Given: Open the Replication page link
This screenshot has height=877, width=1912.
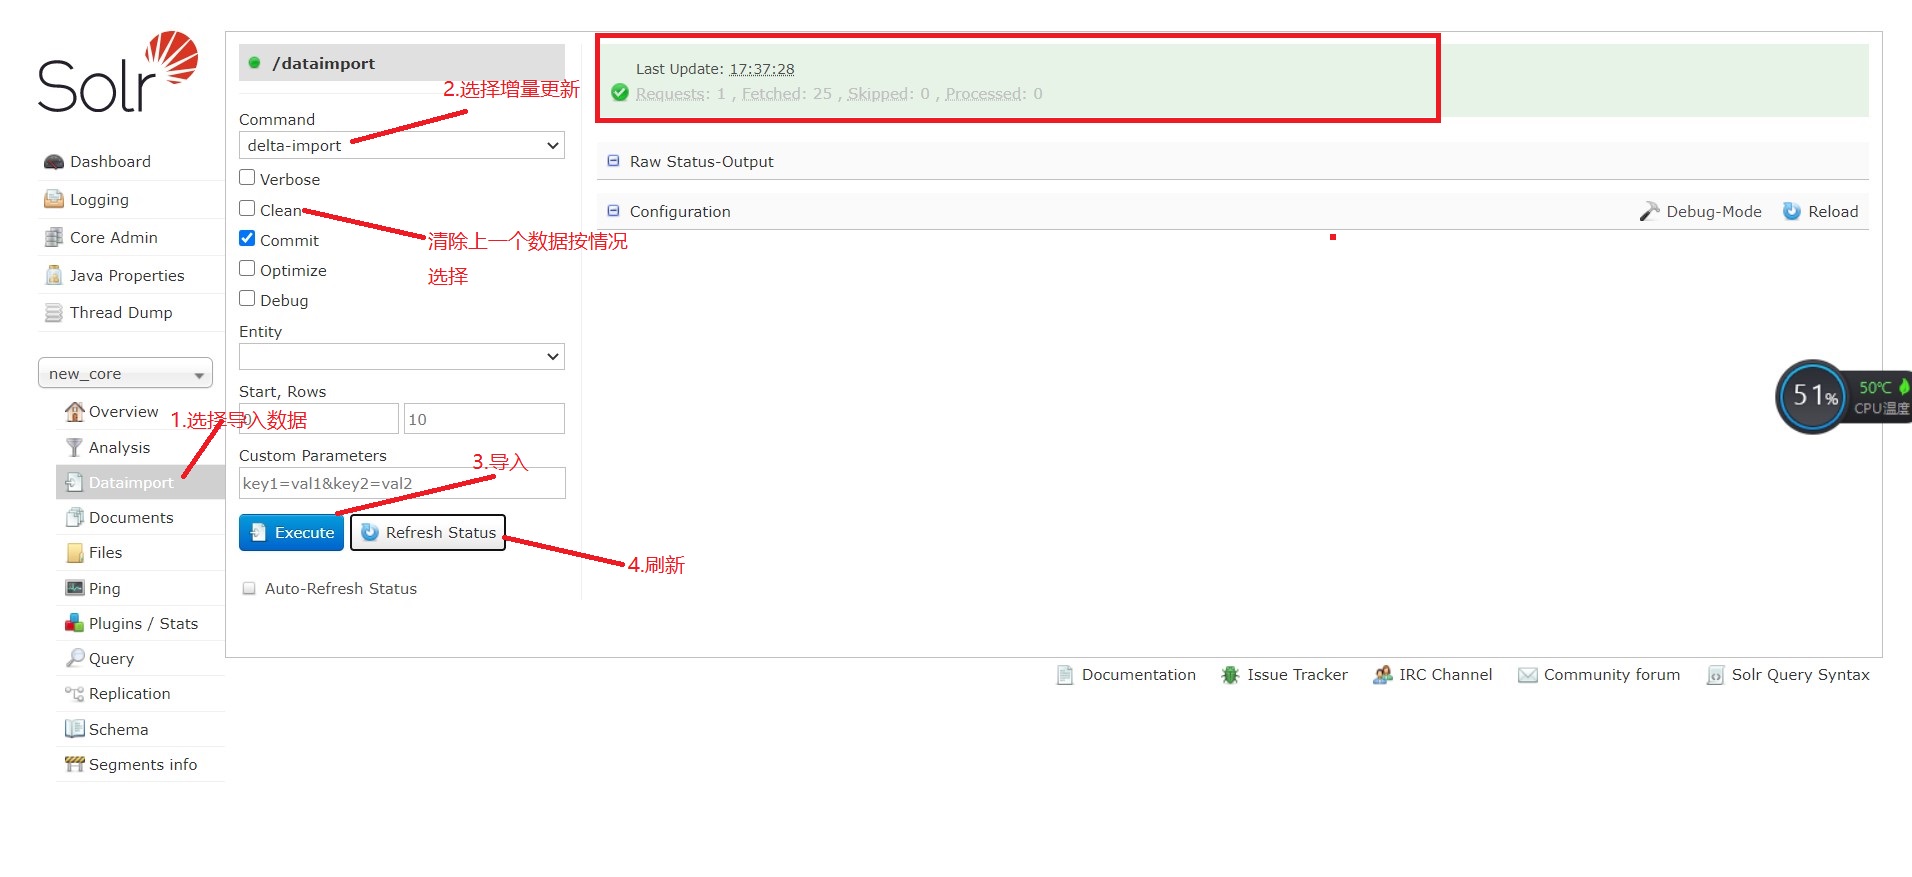Looking at the screenshot, I should (129, 693).
